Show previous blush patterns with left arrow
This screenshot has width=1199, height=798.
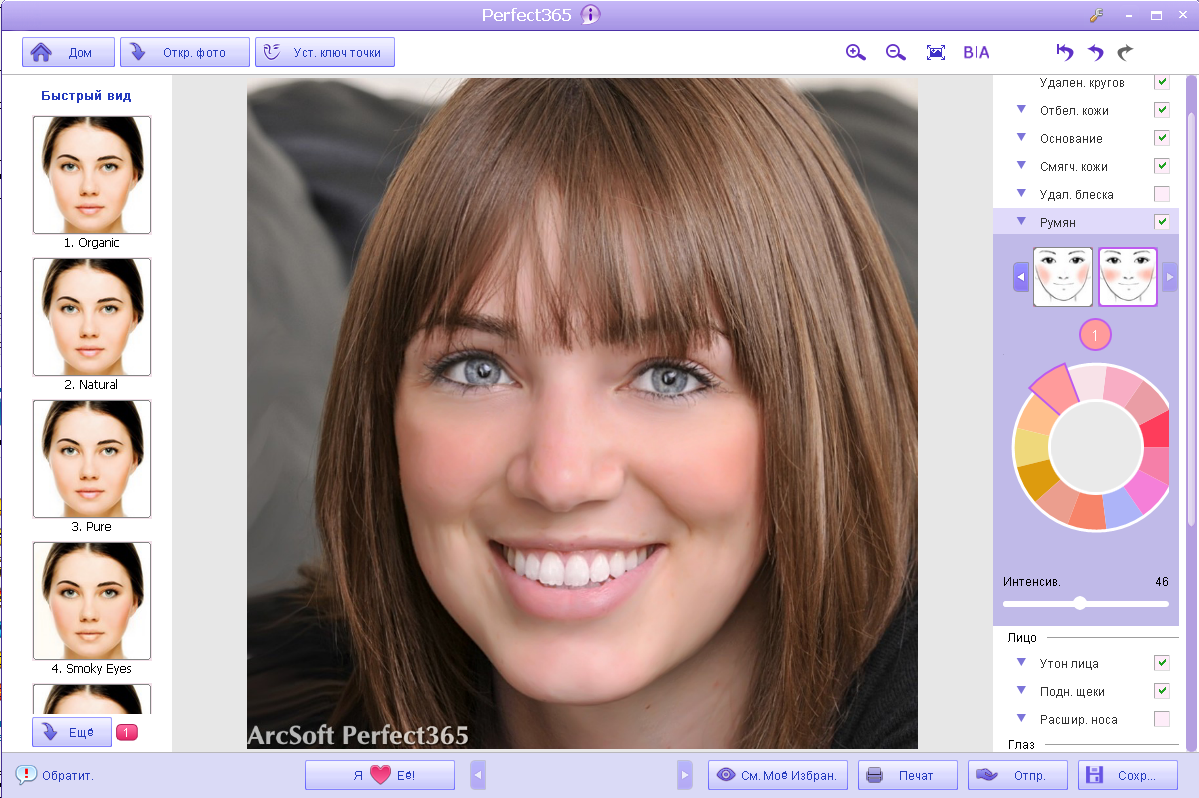(x=1021, y=277)
